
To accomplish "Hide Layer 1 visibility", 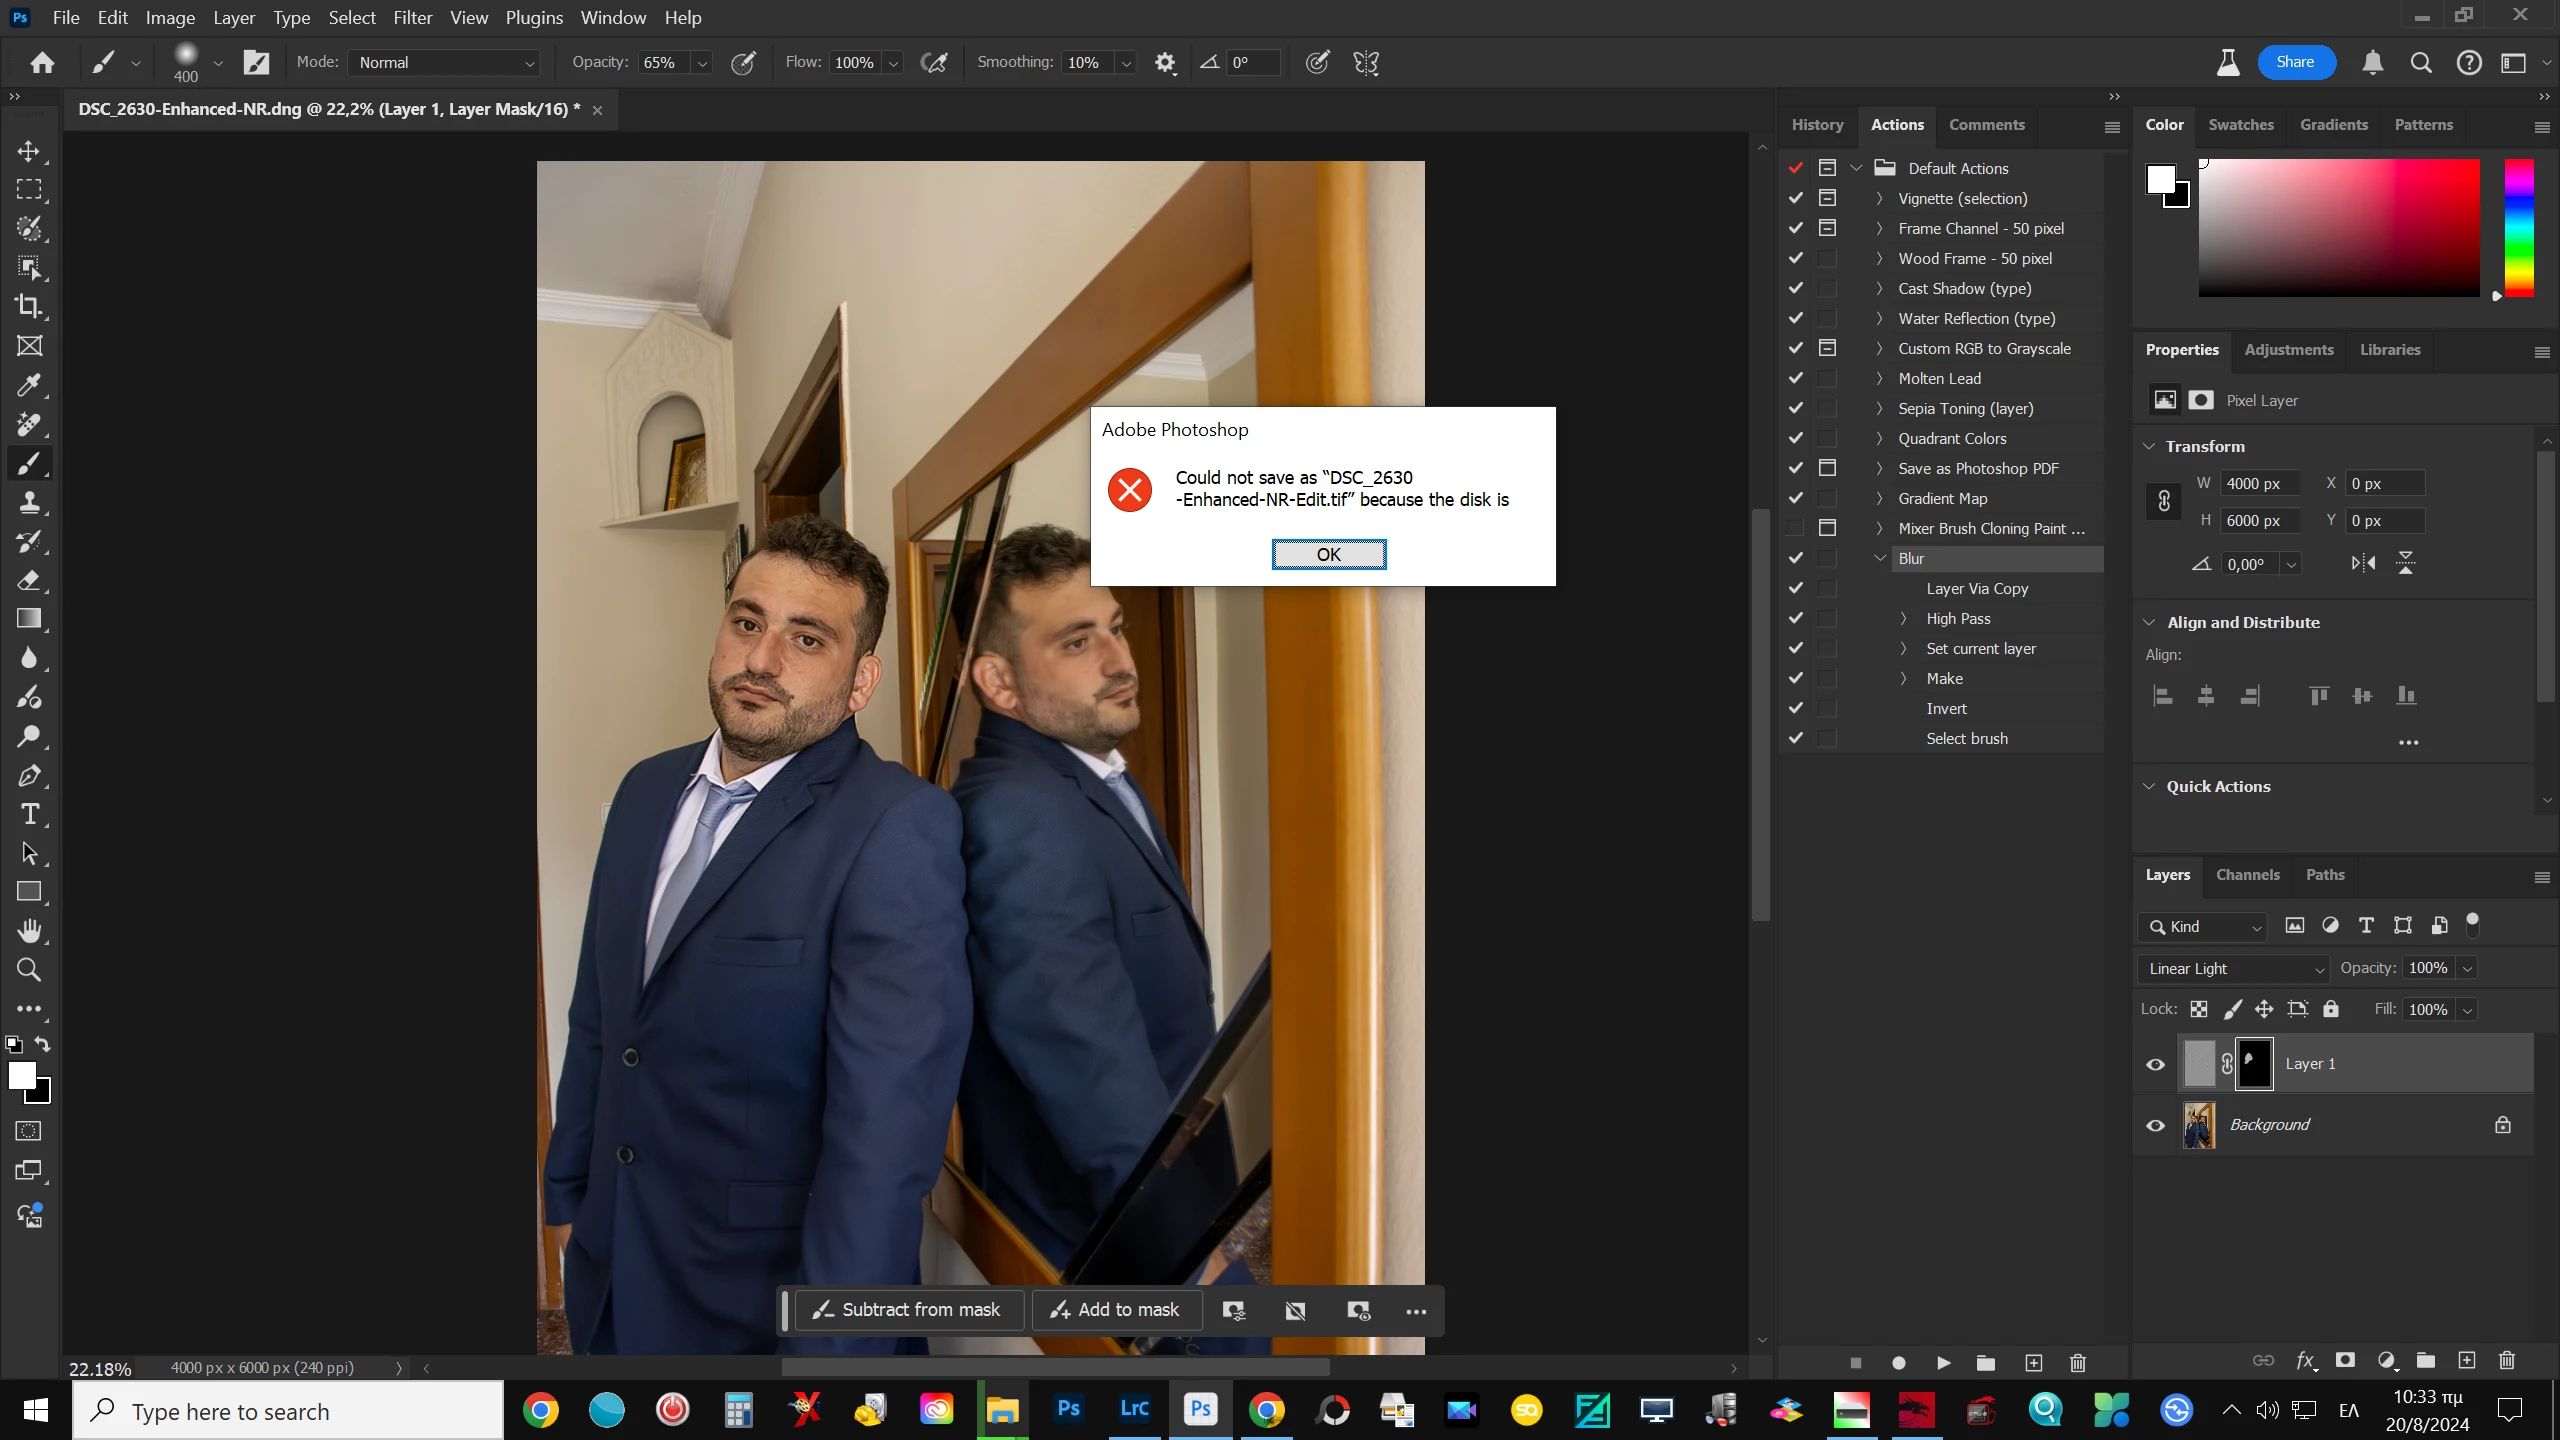I will click(x=2156, y=1064).
